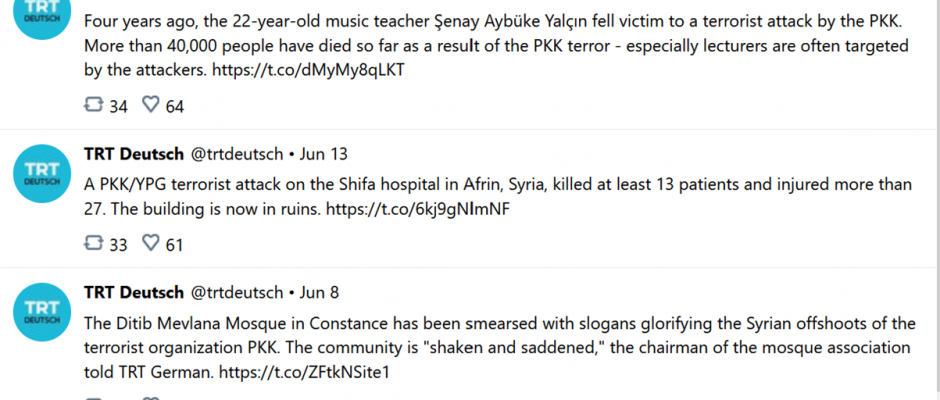Open link https://t.co/ZFtkNSite1
Image resolution: width=940 pixels, height=400 pixels.
pos(304,372)
